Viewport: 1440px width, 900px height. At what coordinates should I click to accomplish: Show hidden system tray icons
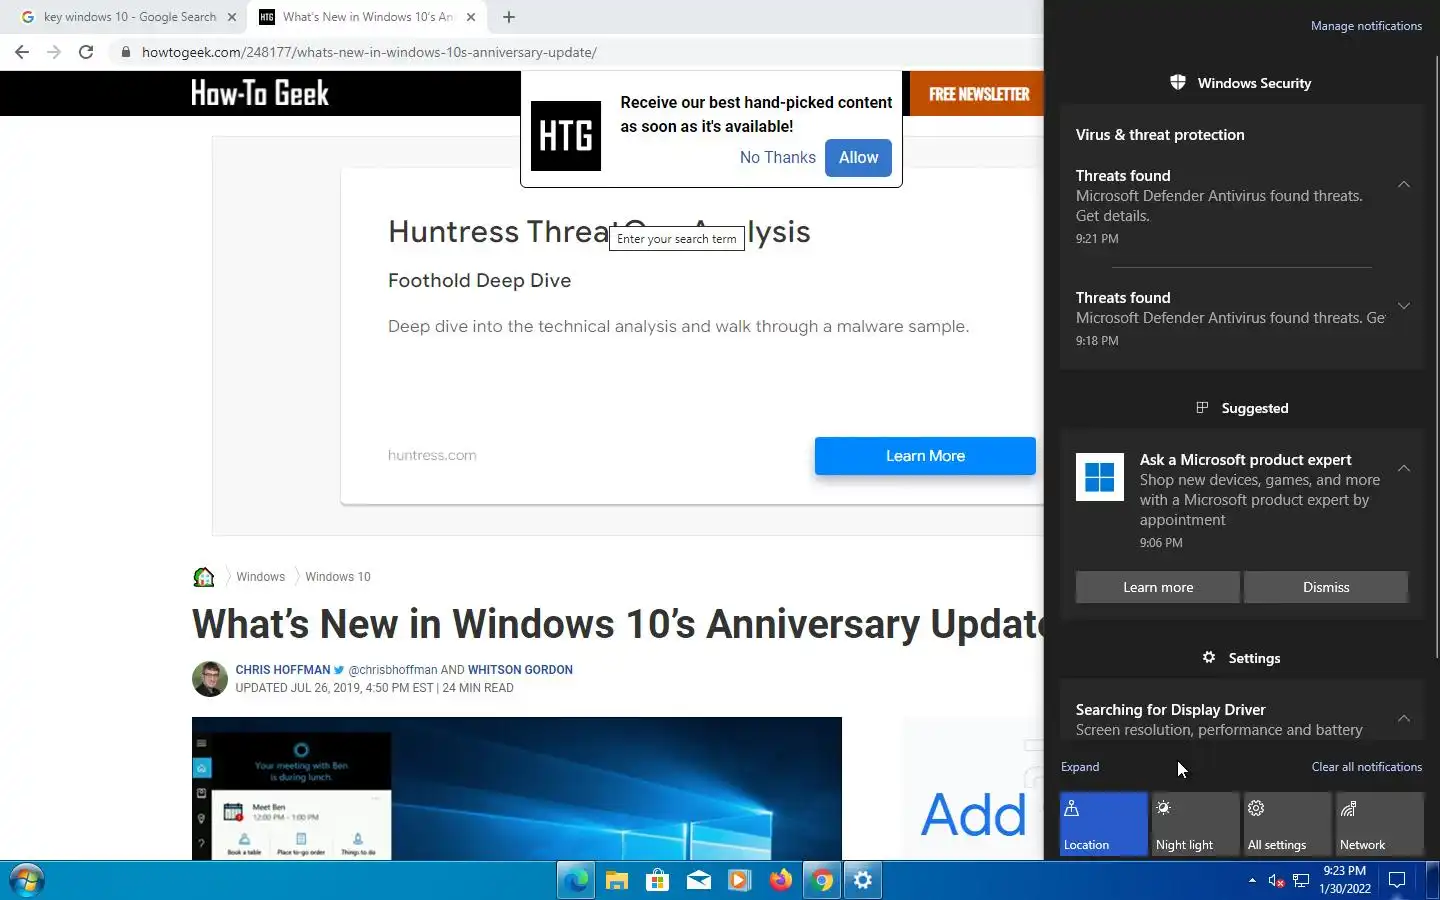1252,880
